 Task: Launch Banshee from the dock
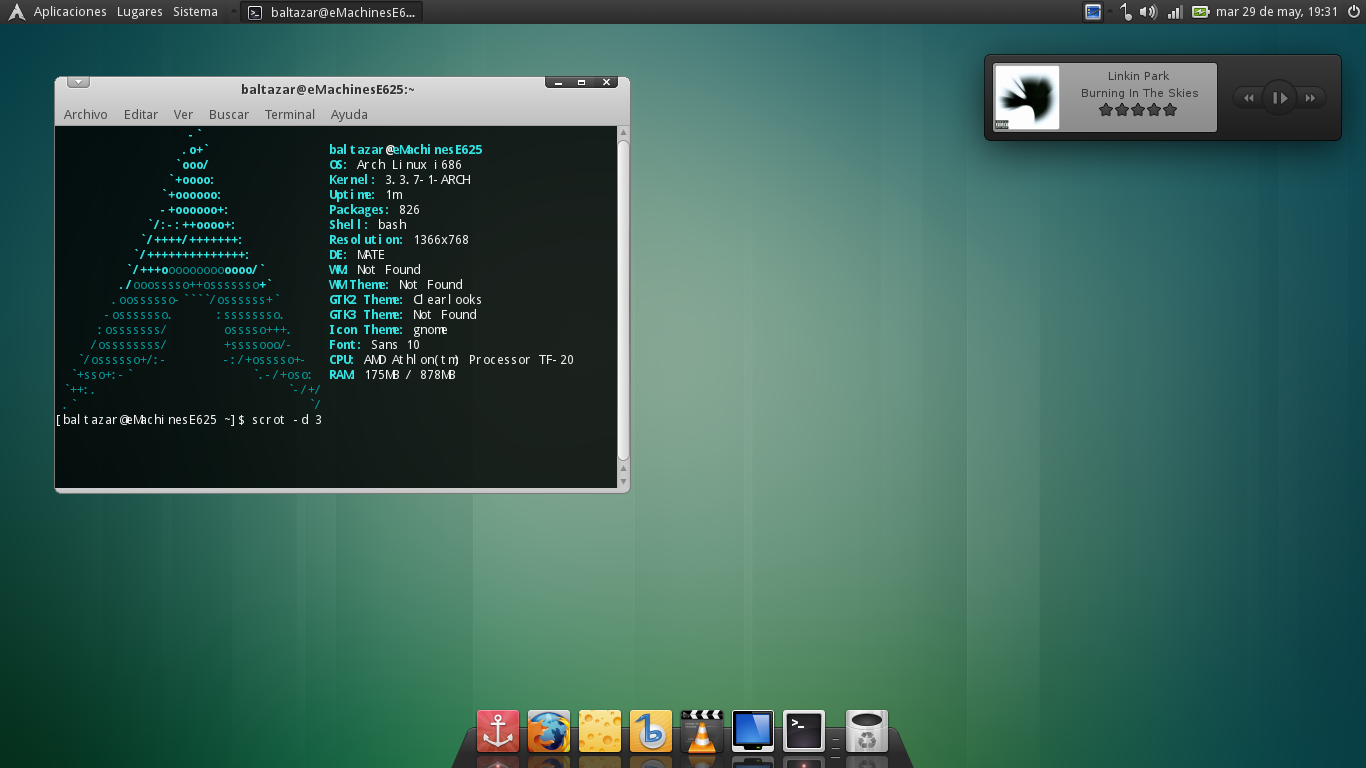(651, 731)
